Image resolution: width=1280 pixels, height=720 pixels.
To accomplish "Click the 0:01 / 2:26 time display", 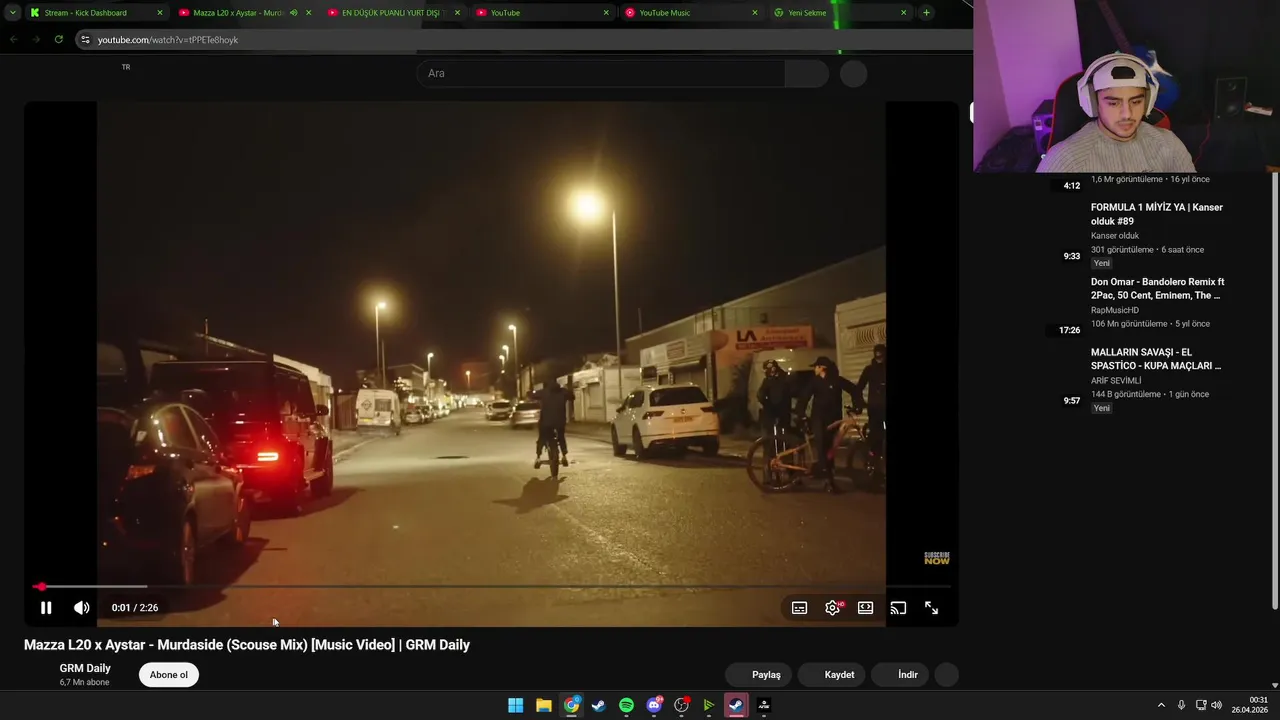I will [x=135, y=608].
